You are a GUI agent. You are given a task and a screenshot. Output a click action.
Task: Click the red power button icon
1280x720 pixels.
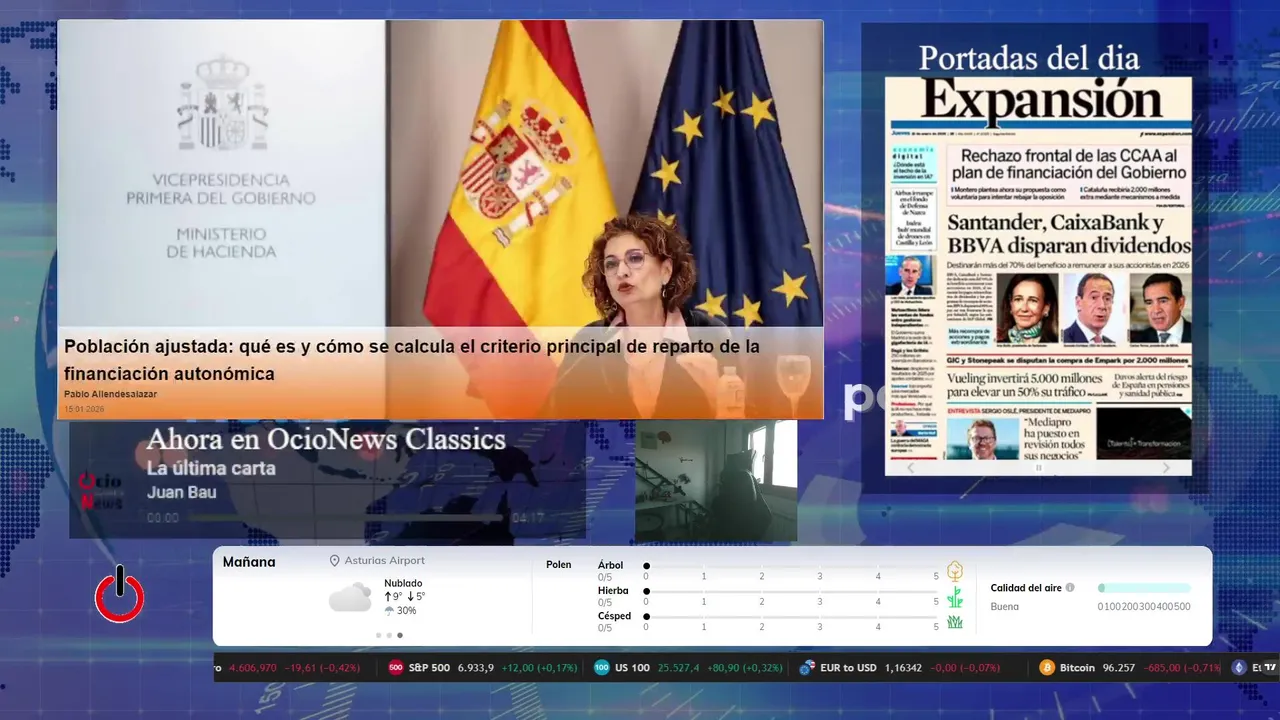pos(120,595)
